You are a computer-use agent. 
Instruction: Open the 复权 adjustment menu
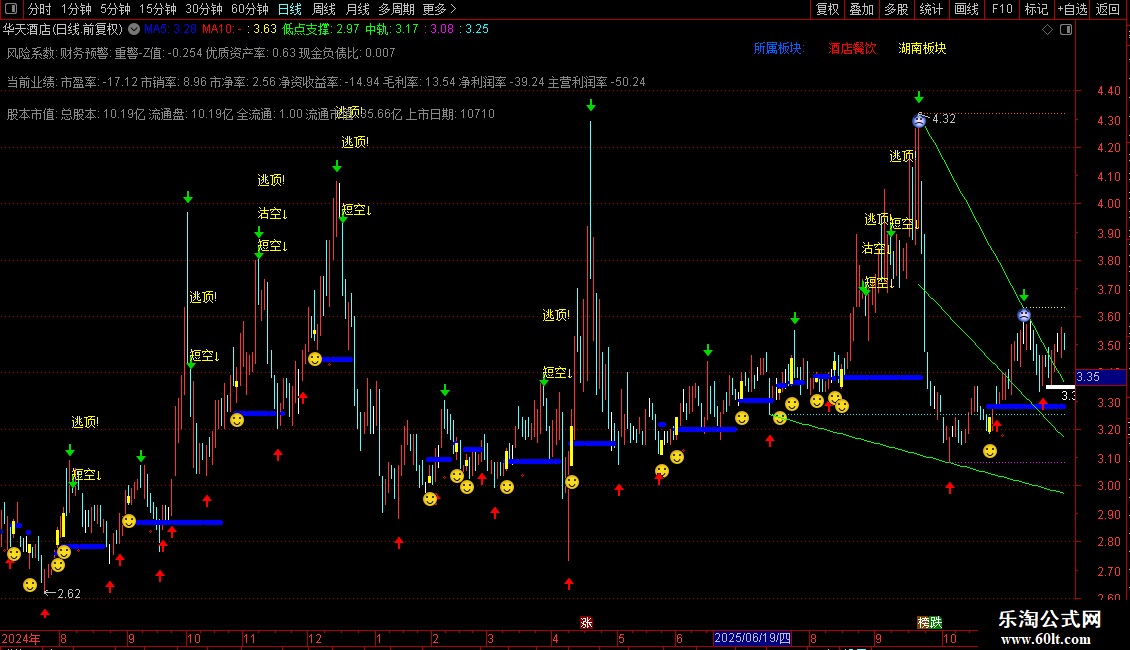[x=827, y=9]
